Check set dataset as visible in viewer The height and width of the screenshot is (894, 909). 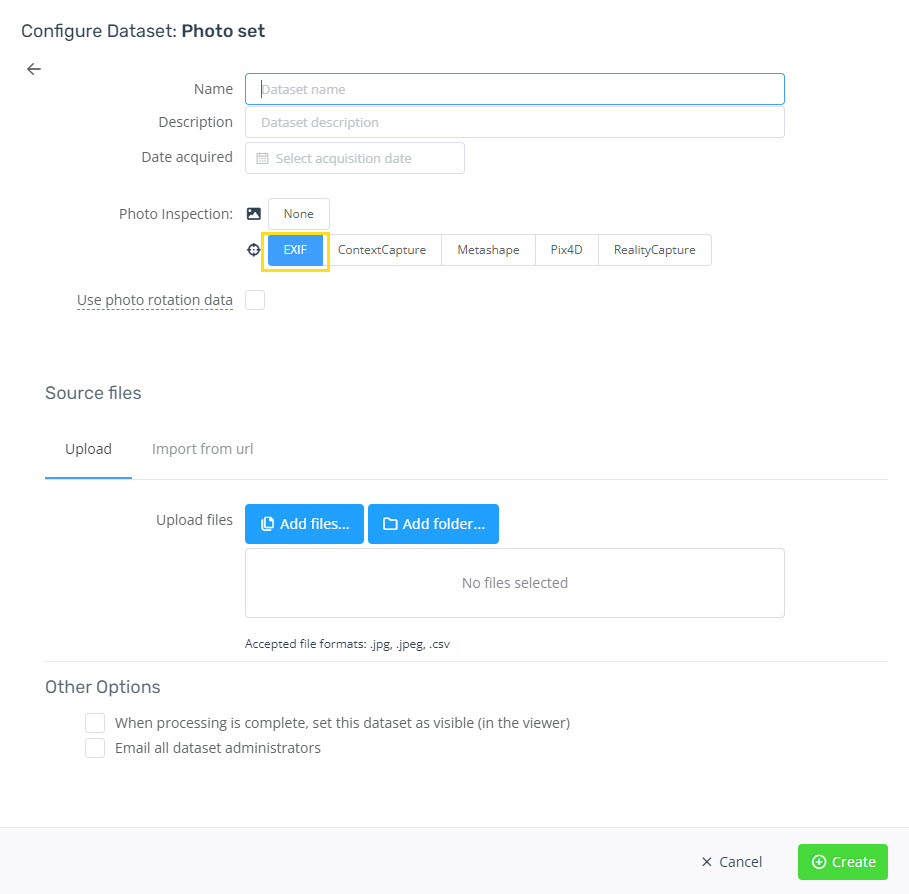[94, 722]
